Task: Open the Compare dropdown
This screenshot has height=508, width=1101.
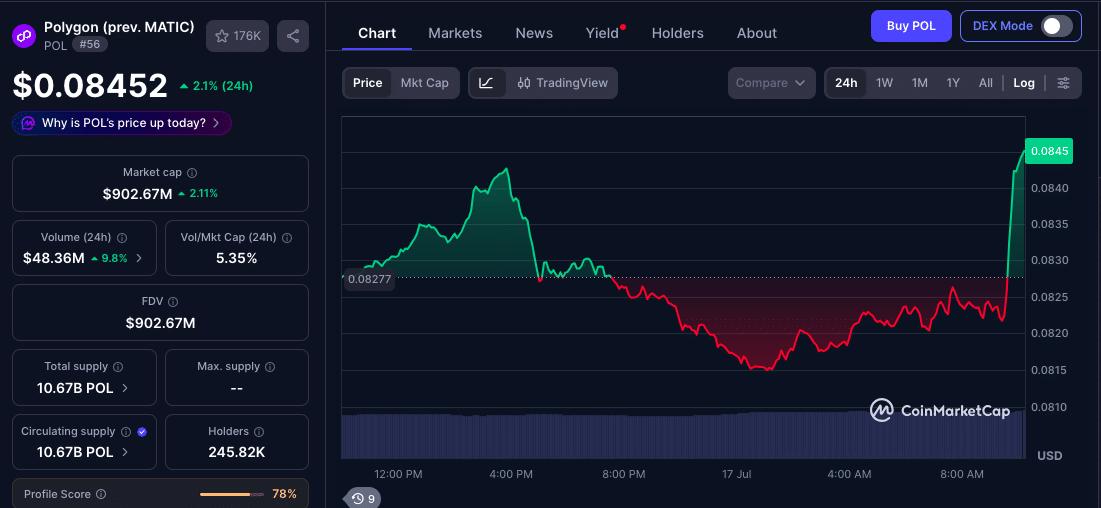Action: 771,83
